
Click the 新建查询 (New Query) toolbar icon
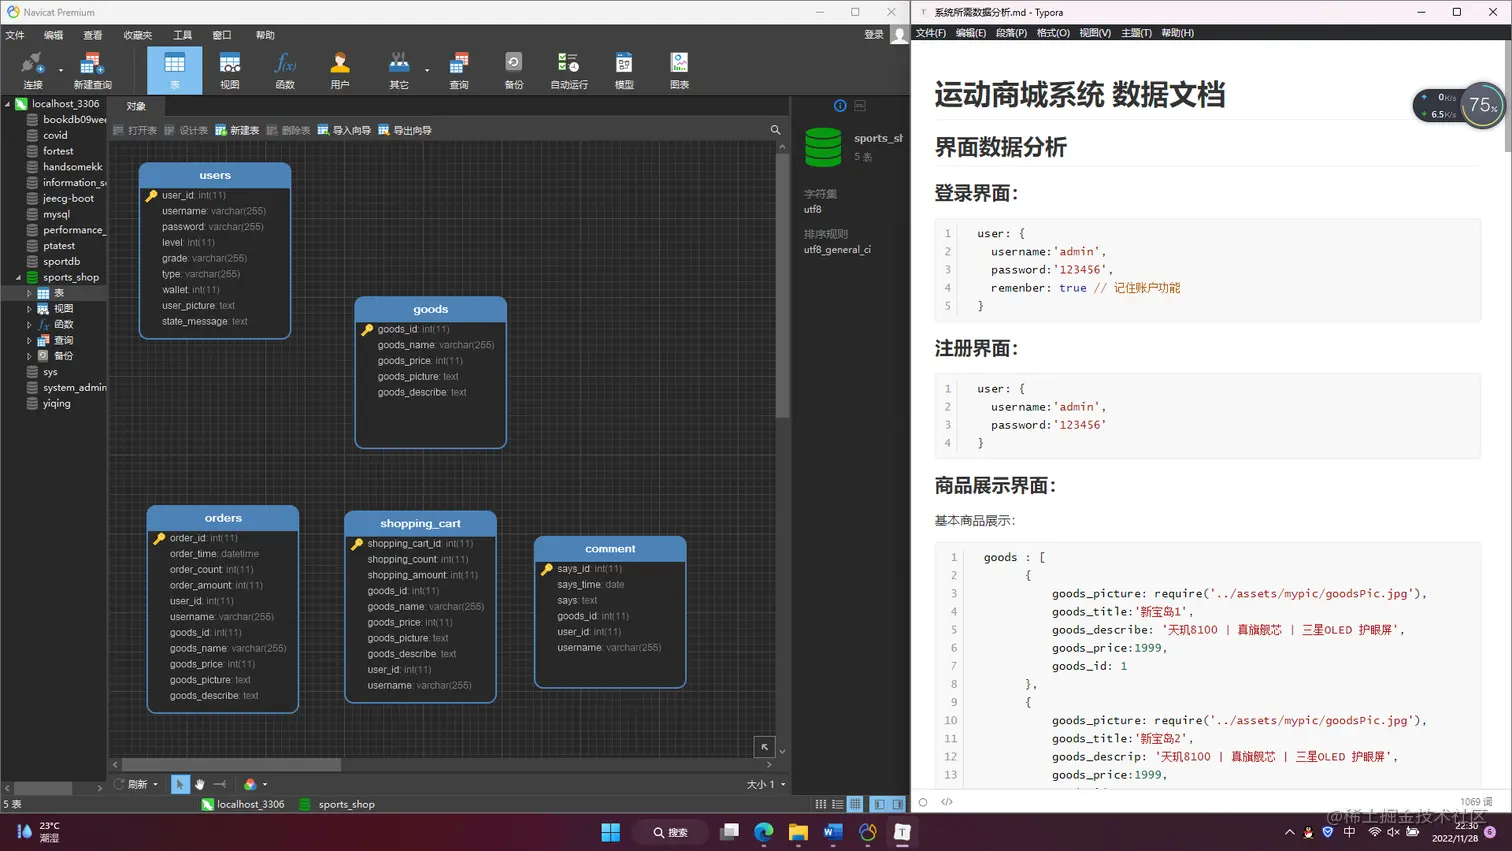92,70
